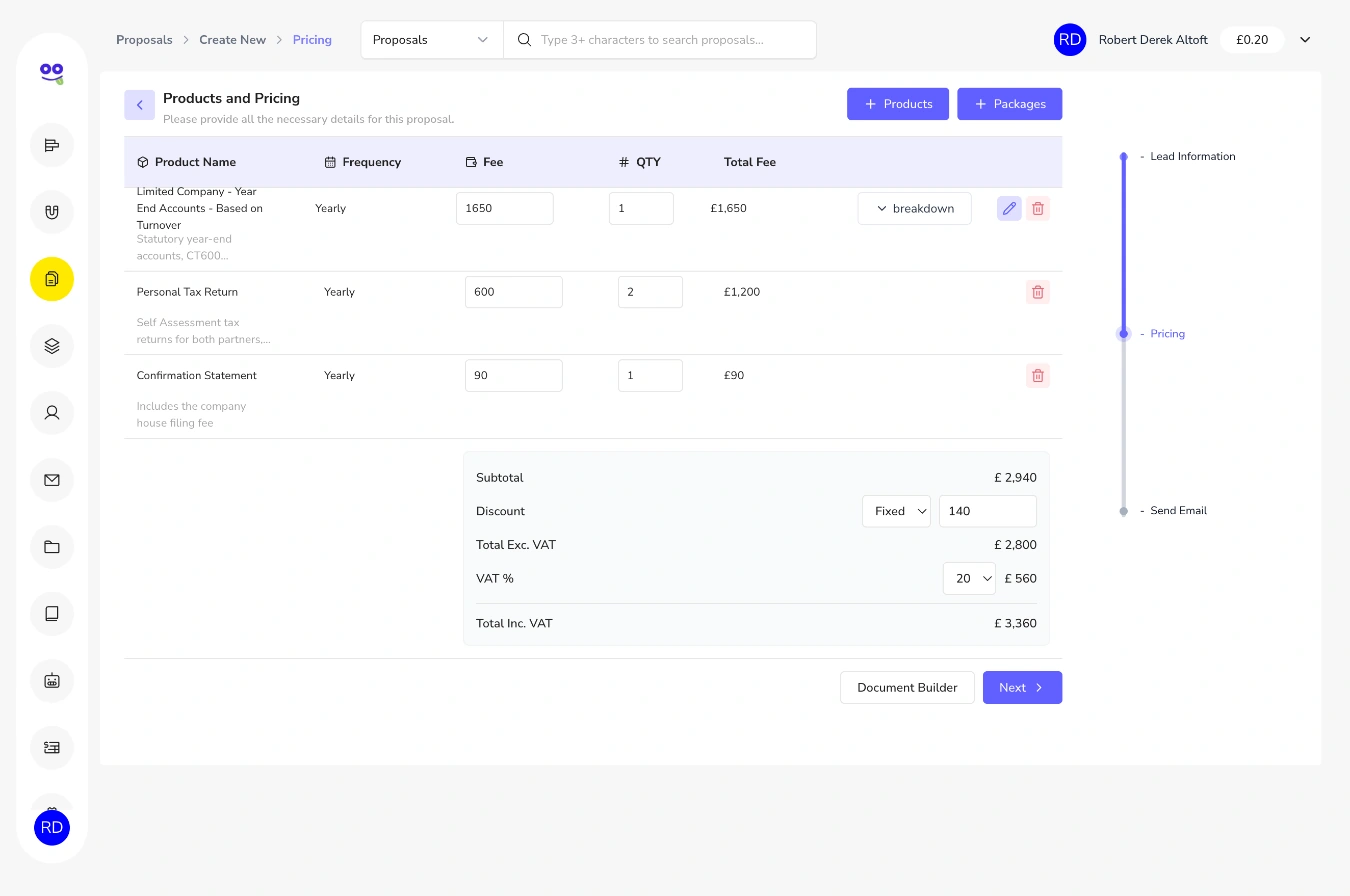Click the Personal Tax Return quantity field
Screen dimensions: 1350x896
click(x=650, y=292)
